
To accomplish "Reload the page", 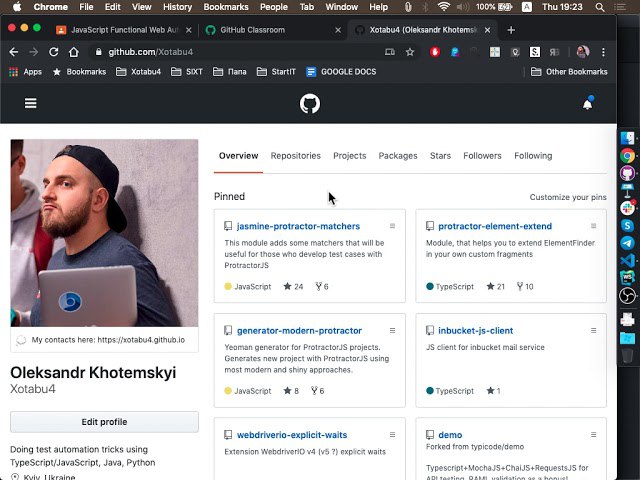I will click(x=53, y=52).
